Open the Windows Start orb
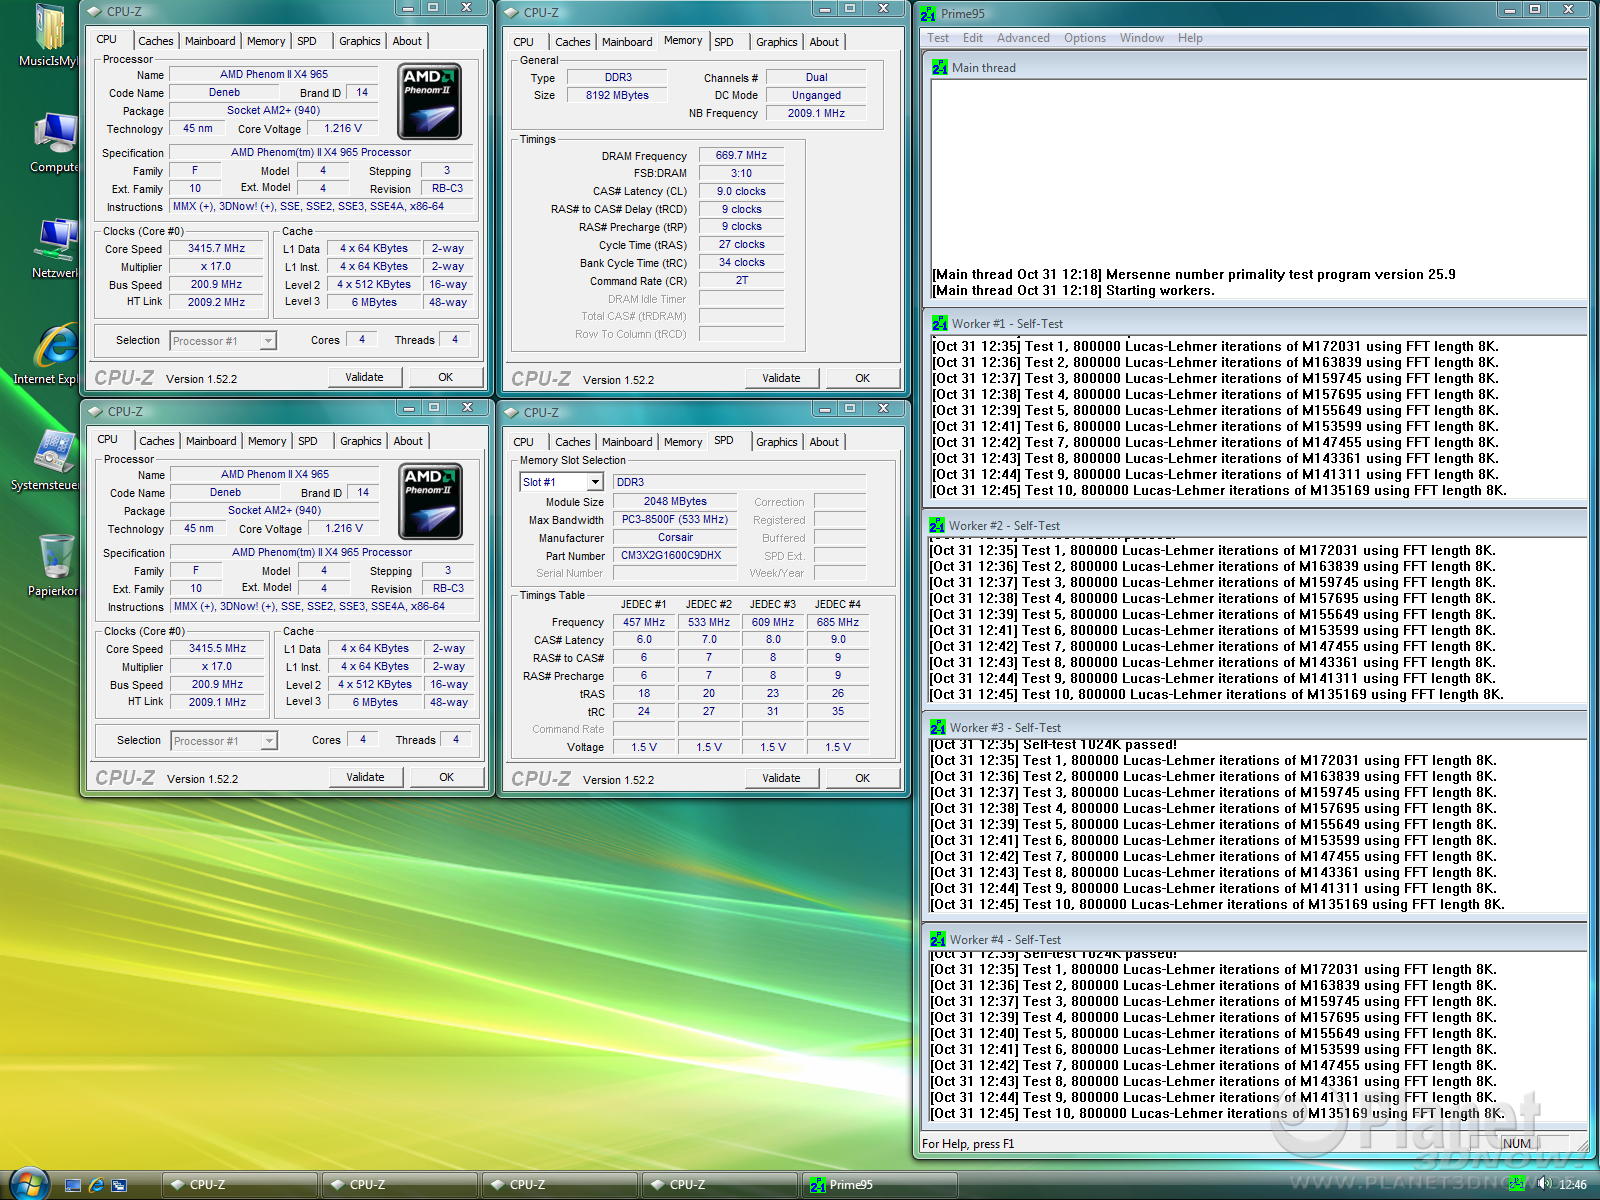The width and height of the screenshot is (1600, 1200). pos(28,1184)
